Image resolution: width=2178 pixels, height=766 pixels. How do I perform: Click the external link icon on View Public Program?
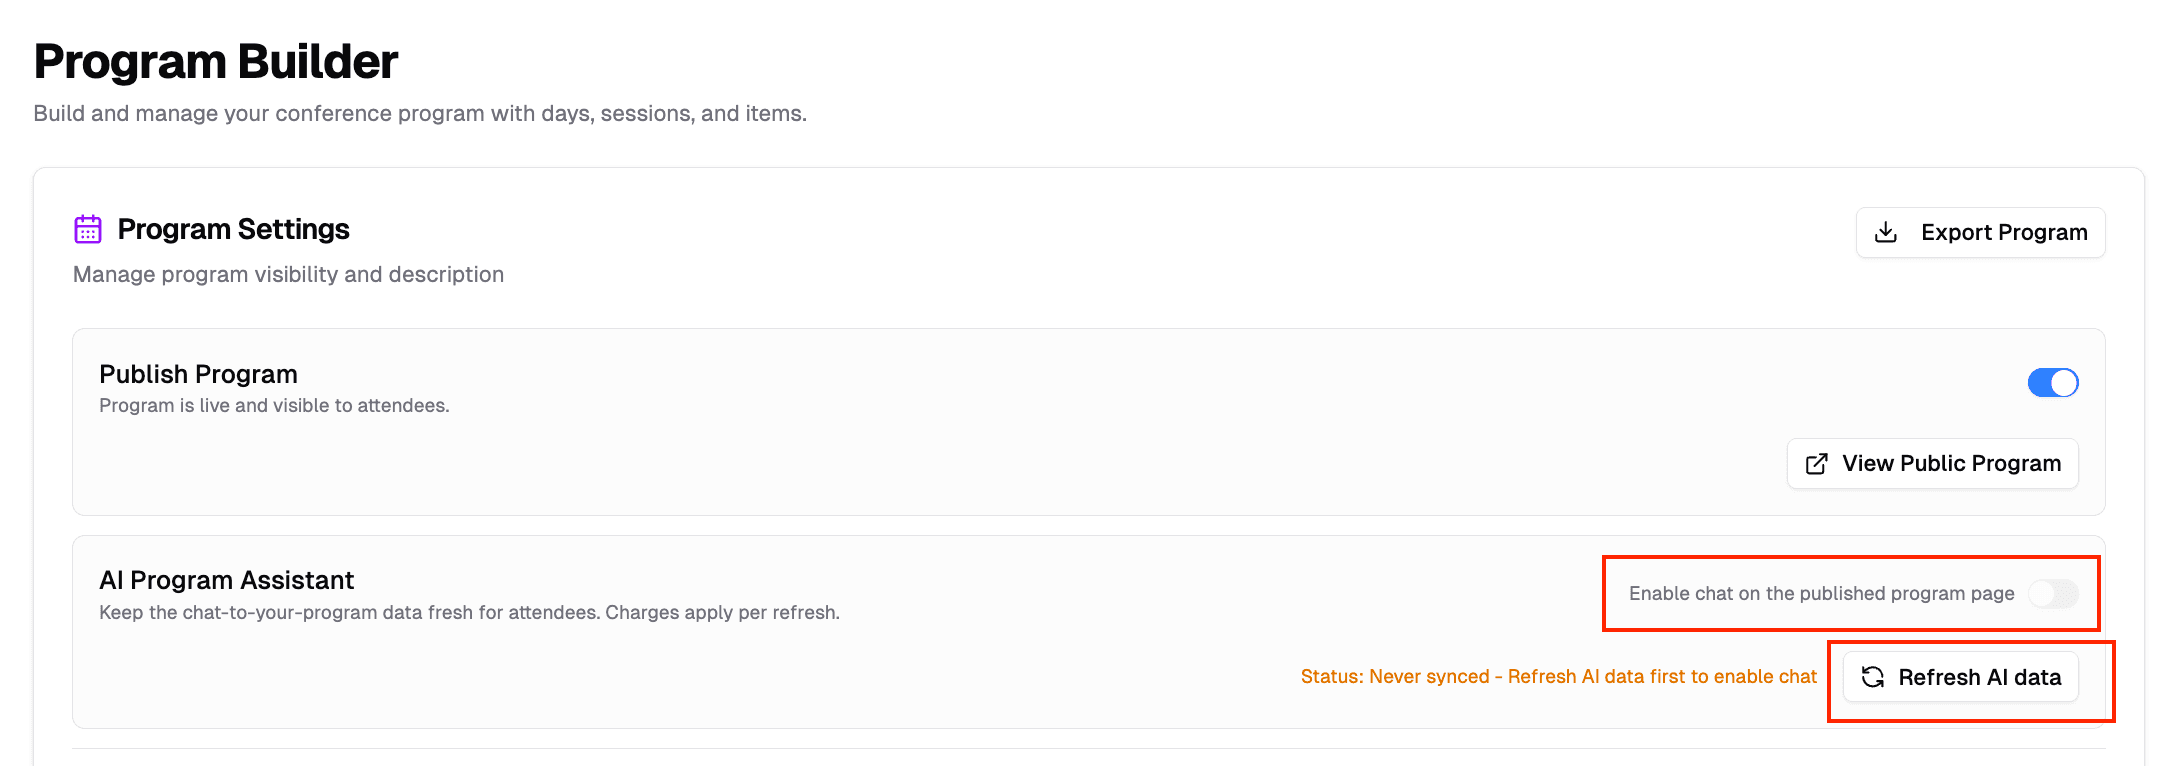click(x=1816, y=463)
